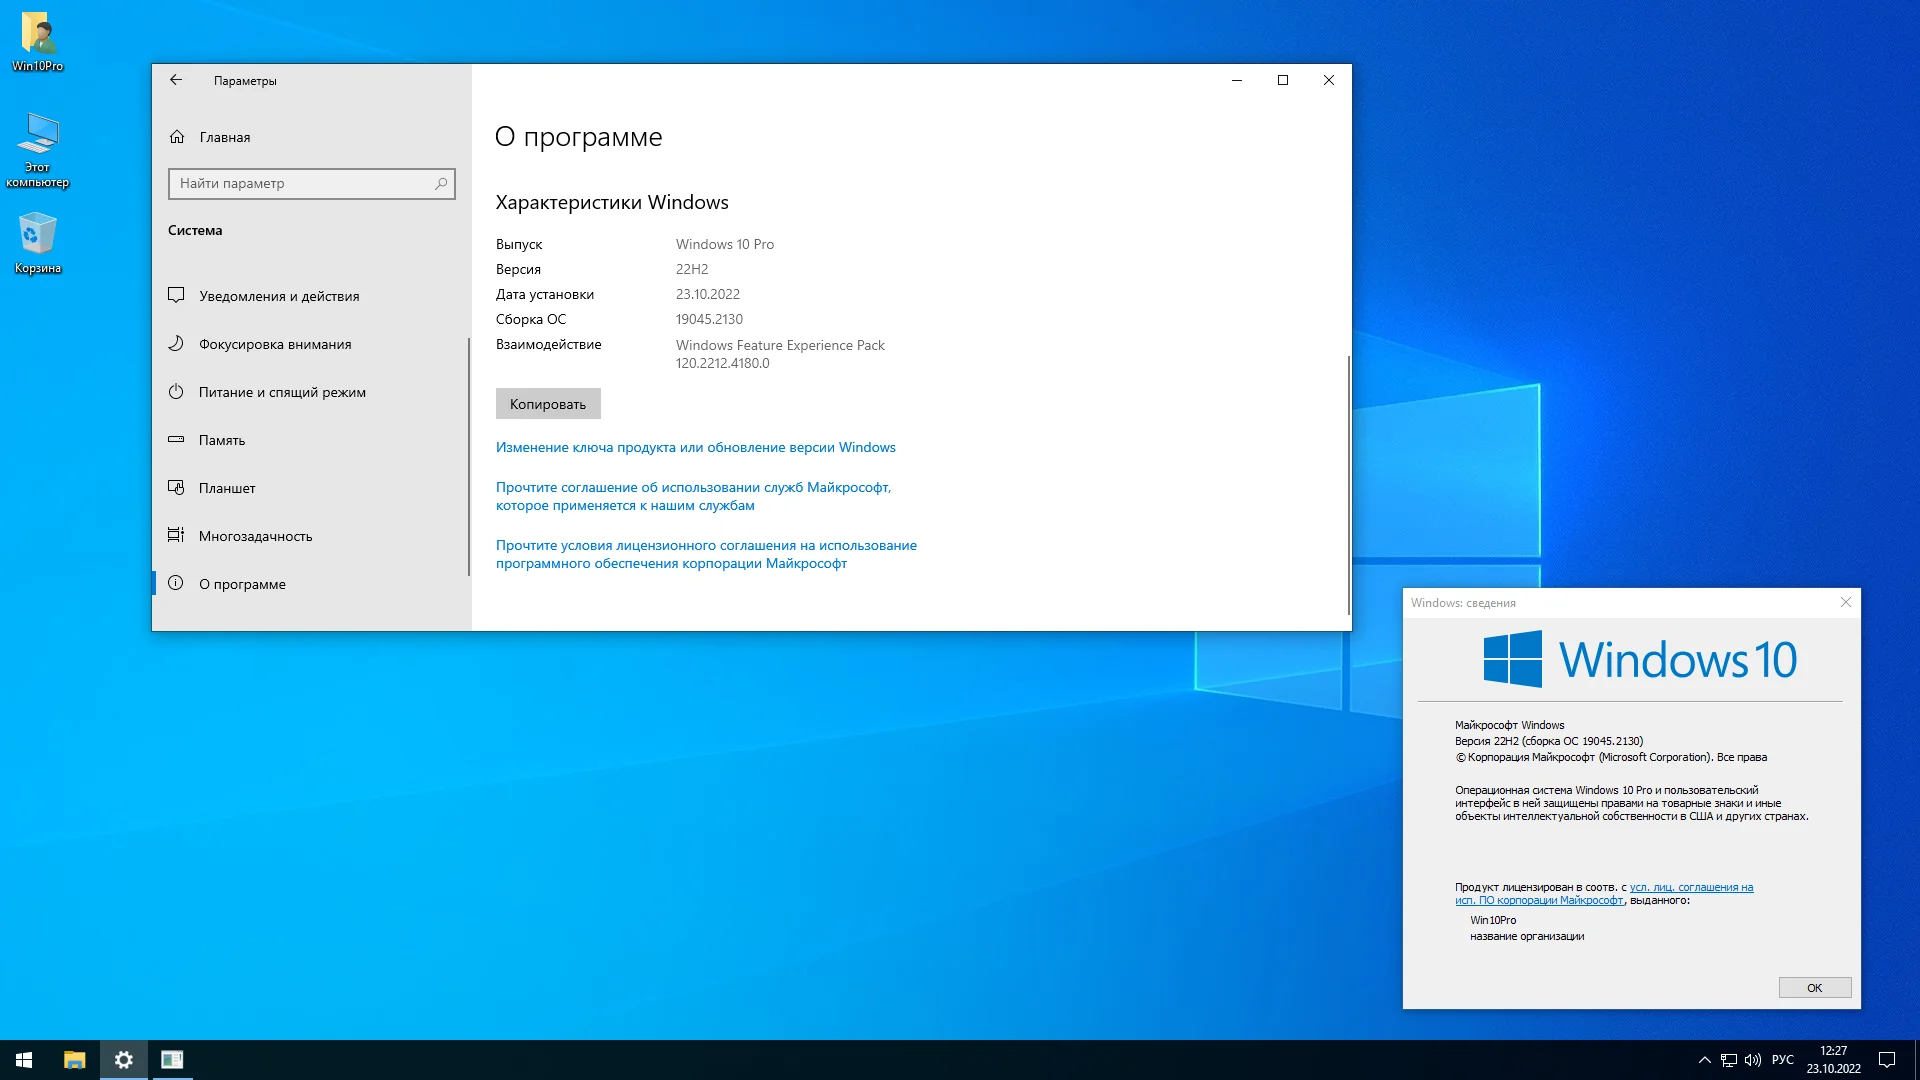The image size is (1920, 1080).
Task: Open license agreement link in winver dialog
Action: [x=1690, y=887]
